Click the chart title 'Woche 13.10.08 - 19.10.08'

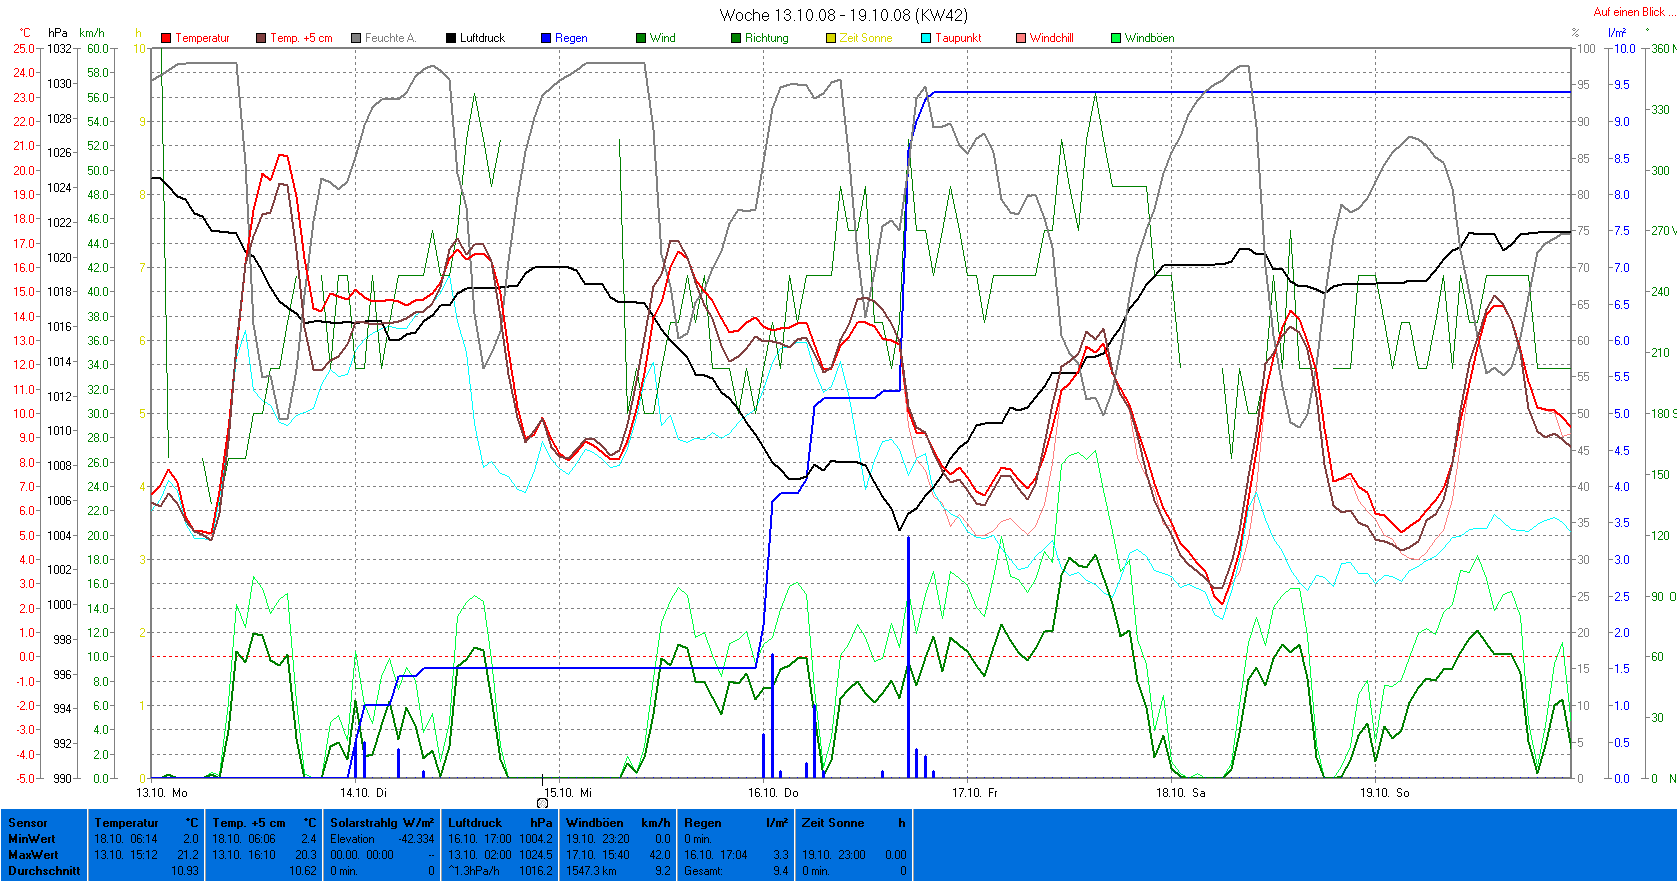[x=843, y=15]
